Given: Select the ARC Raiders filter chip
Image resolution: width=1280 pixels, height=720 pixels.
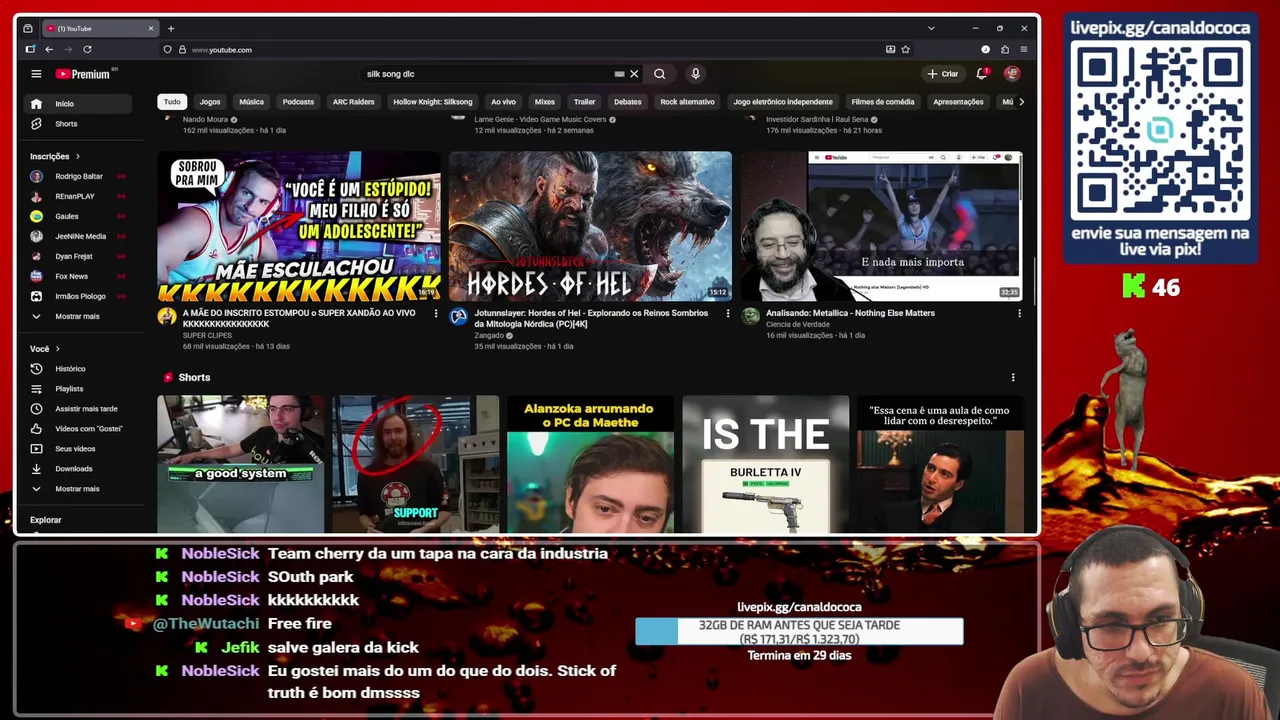Looking at the screenshot, I should click(x=354, y=102).
